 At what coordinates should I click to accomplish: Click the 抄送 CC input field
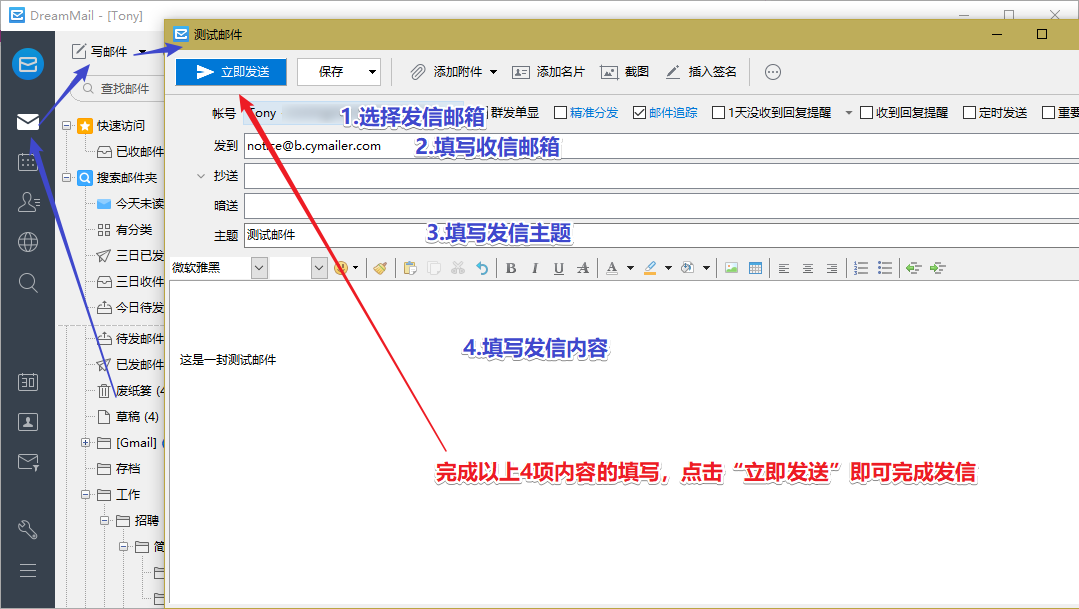(x=661, y=176)
